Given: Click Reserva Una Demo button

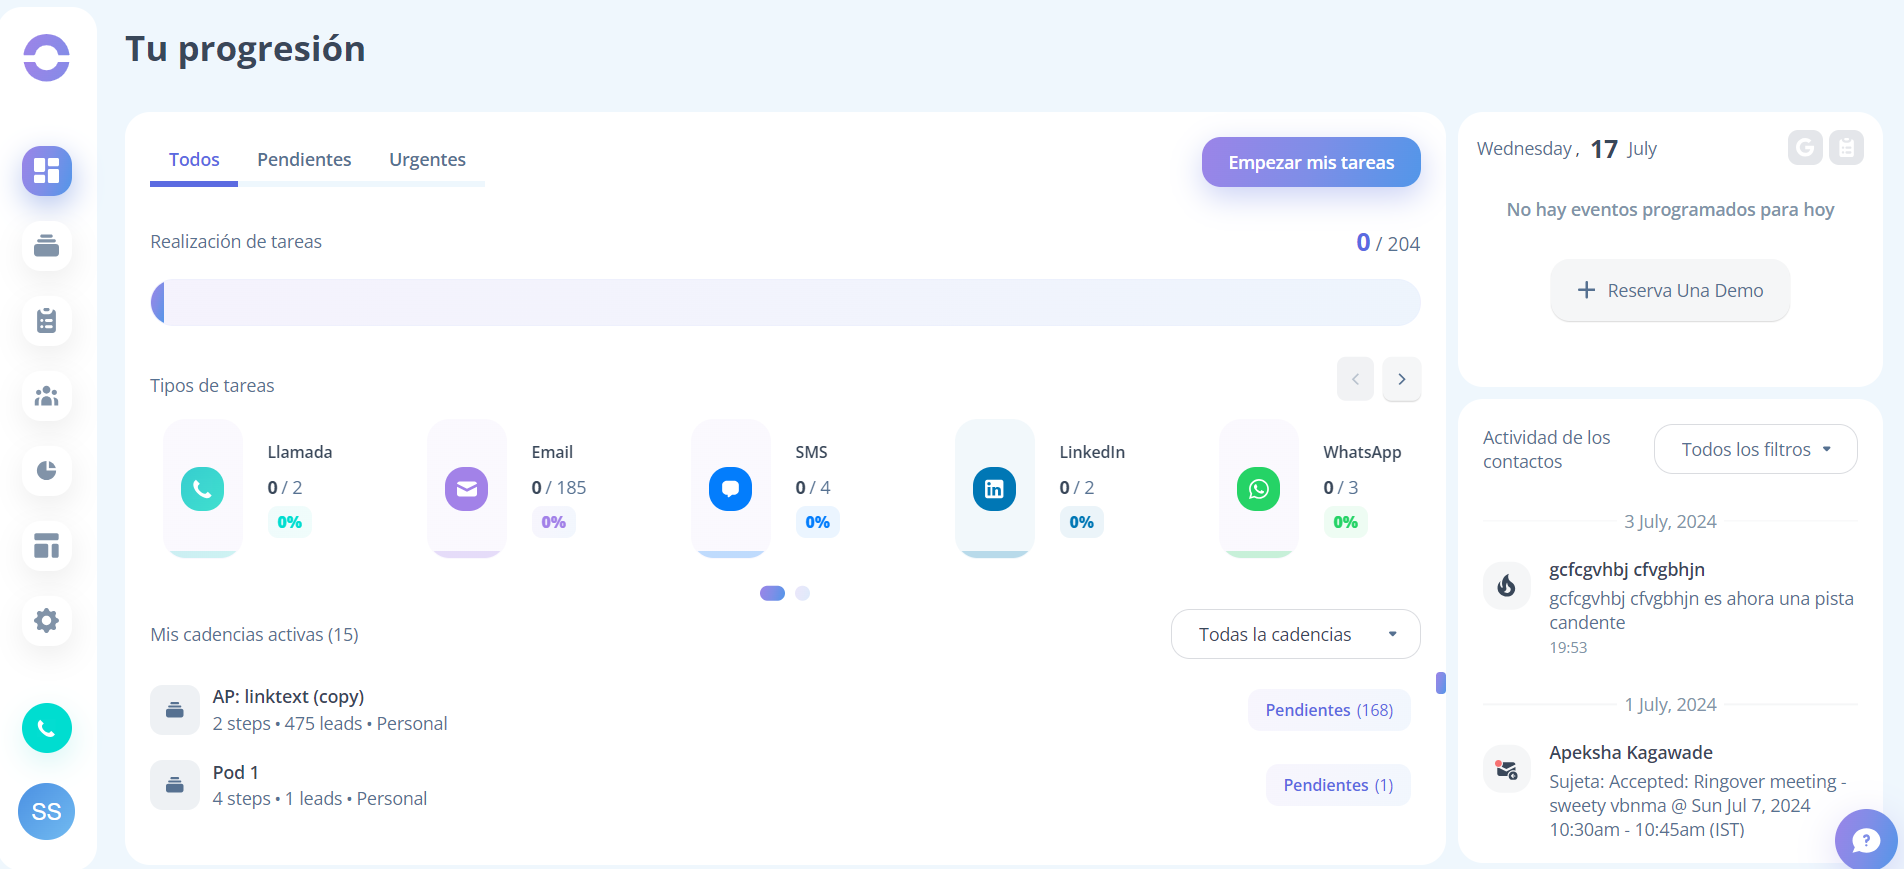Looking at the screenshot, I should pyautogui.click(x=1670, y=290).
